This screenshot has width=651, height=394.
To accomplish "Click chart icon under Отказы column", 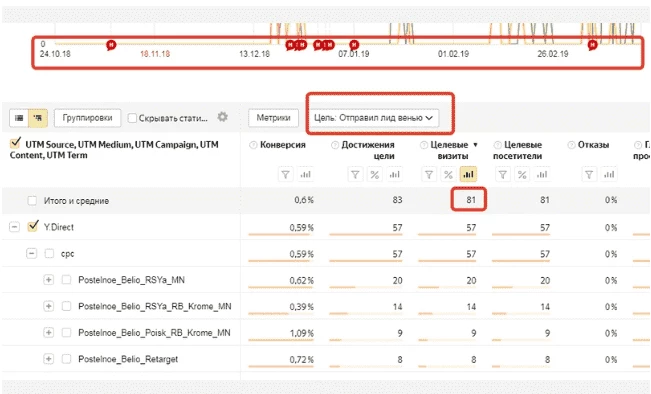I will [x=609, y=174].
